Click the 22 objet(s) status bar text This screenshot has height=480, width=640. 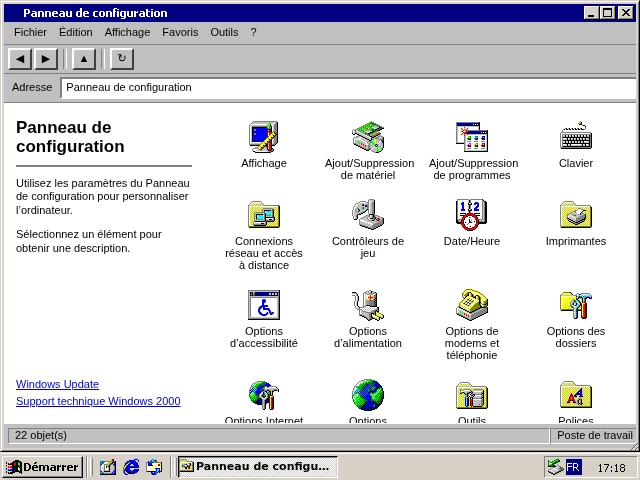pyautogui.click(x=41, y=436)
